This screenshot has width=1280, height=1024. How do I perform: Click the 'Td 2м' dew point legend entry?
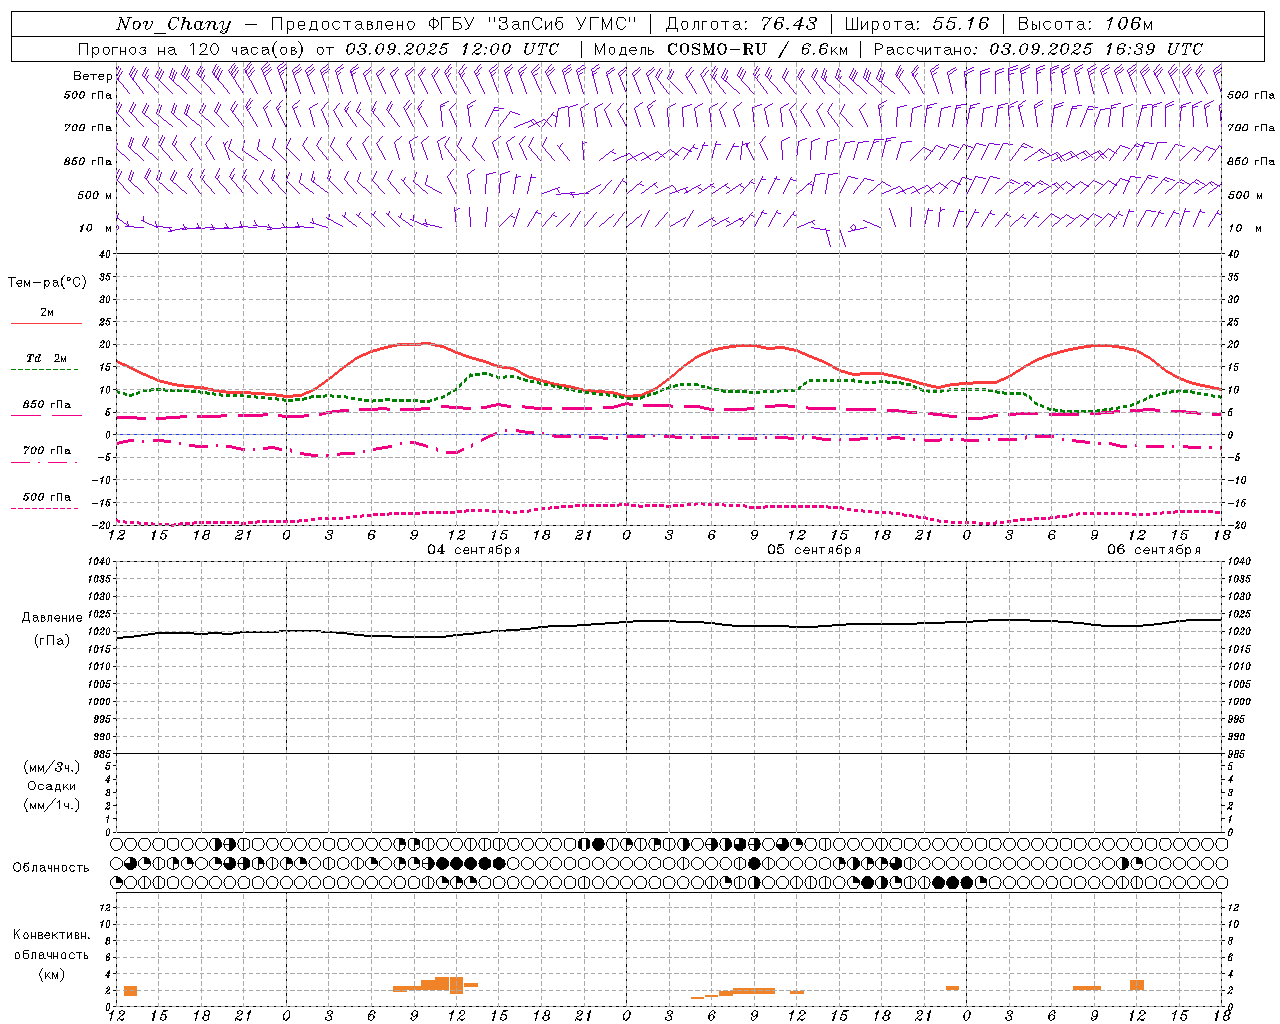[x=47, y=358]
